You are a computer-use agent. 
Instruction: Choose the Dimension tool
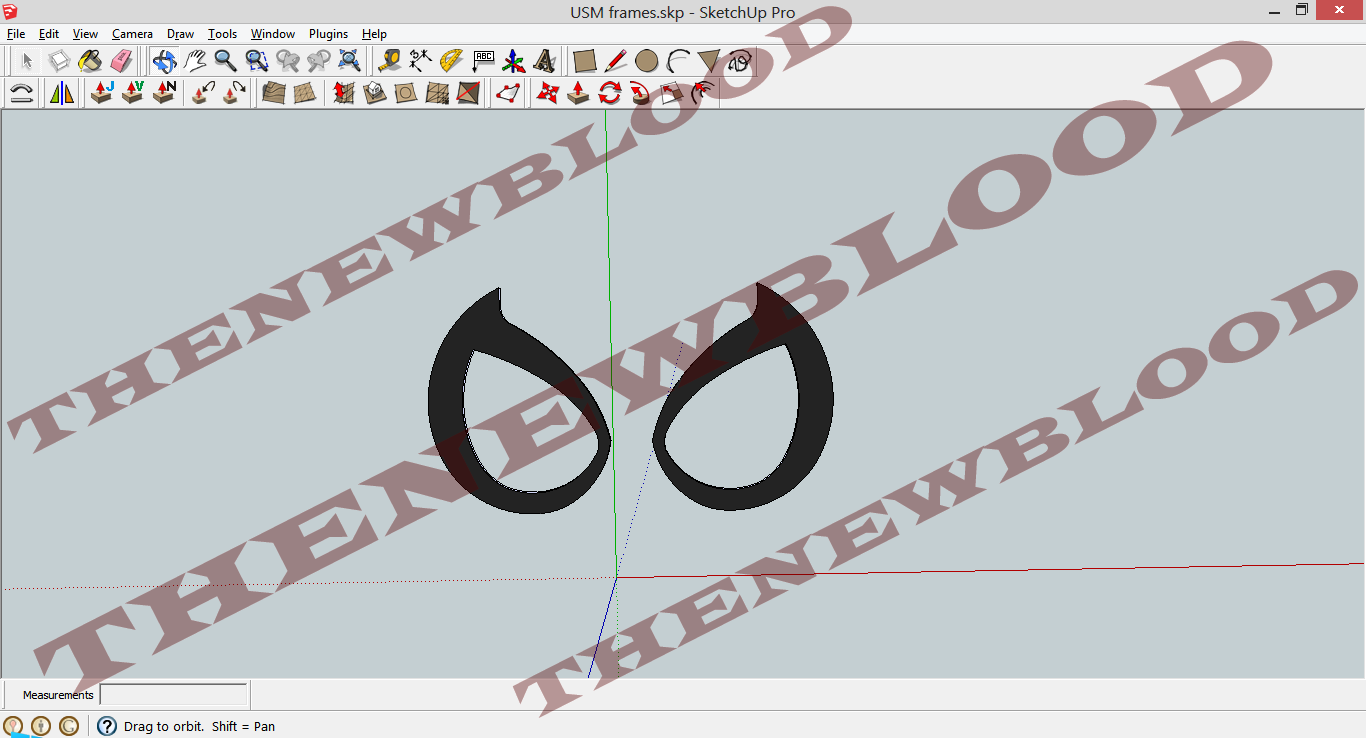click(421, 61)
